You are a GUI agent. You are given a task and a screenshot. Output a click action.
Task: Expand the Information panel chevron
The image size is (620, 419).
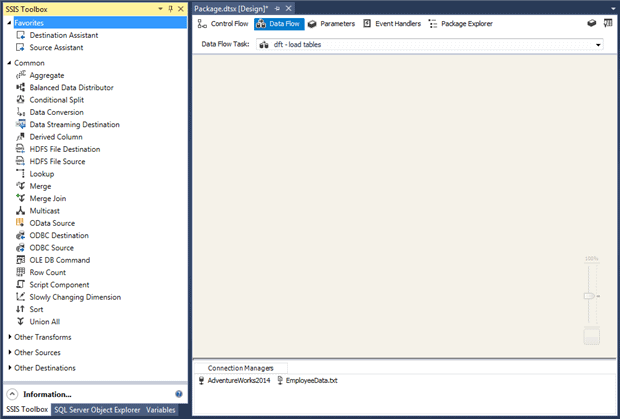point(12,394)
